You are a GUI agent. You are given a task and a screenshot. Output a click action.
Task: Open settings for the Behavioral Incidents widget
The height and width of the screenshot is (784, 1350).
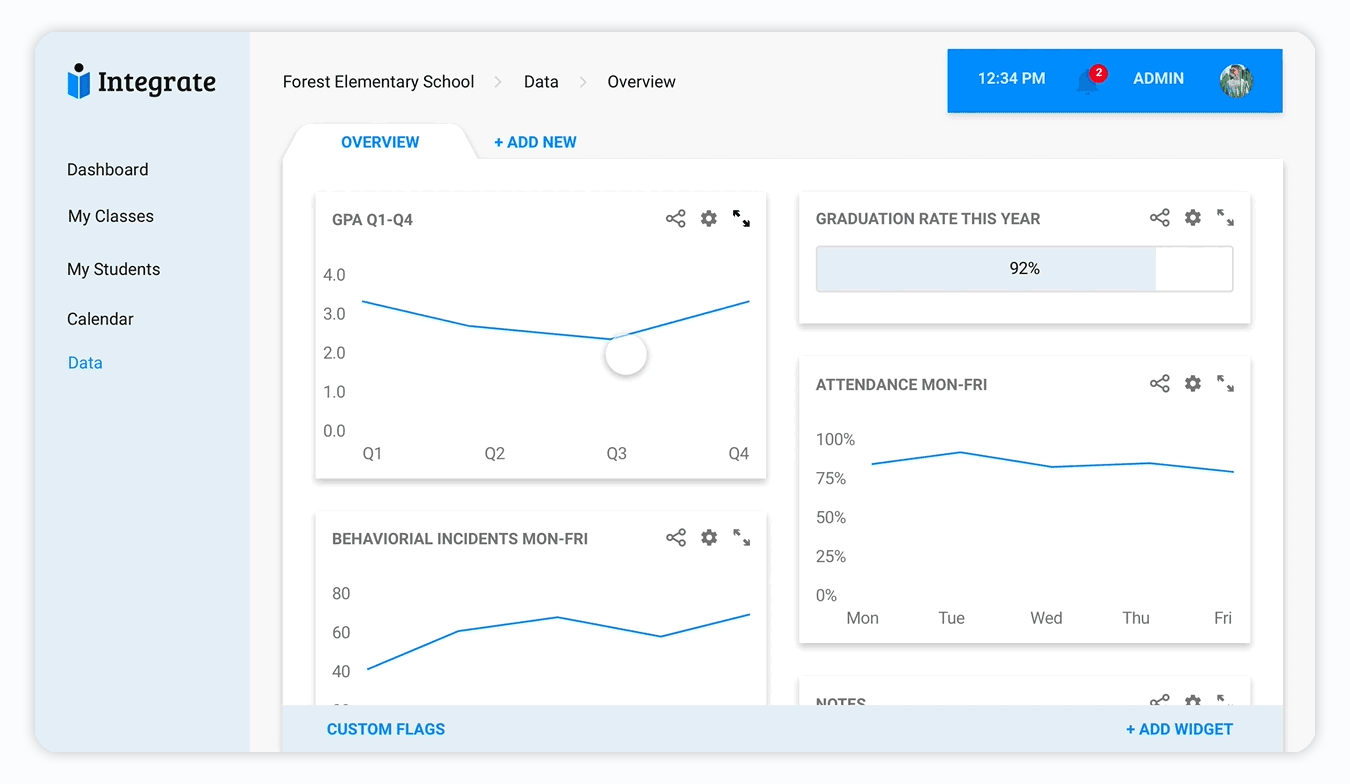(709, 537)
